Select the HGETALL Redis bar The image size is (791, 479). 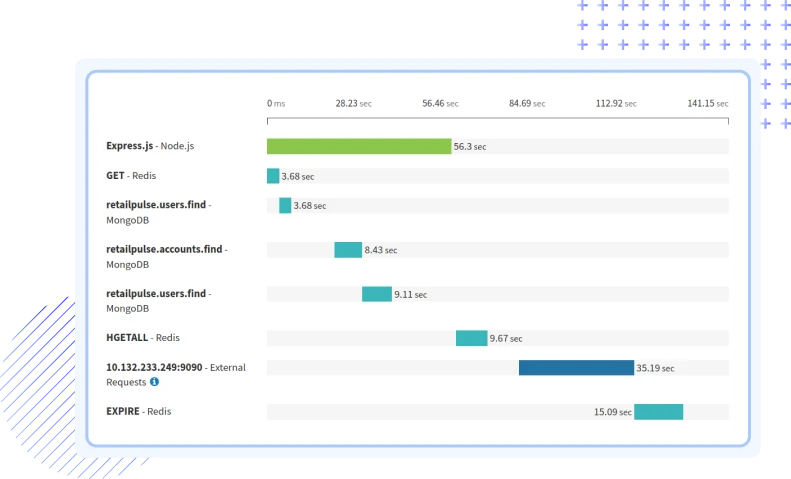click(x=471, y=338)
